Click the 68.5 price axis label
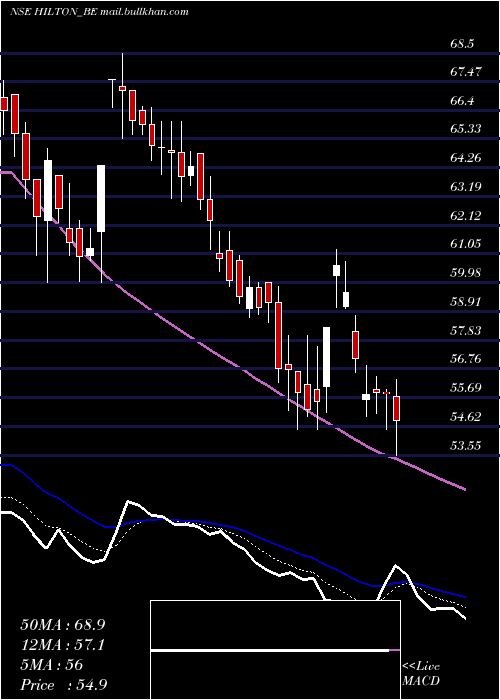 462,44
